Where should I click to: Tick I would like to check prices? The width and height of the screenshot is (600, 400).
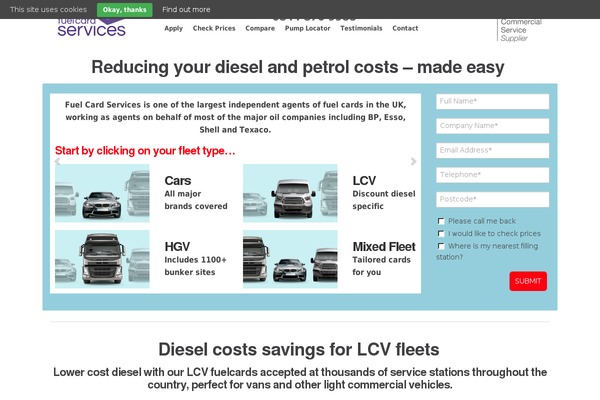(441, 233)
